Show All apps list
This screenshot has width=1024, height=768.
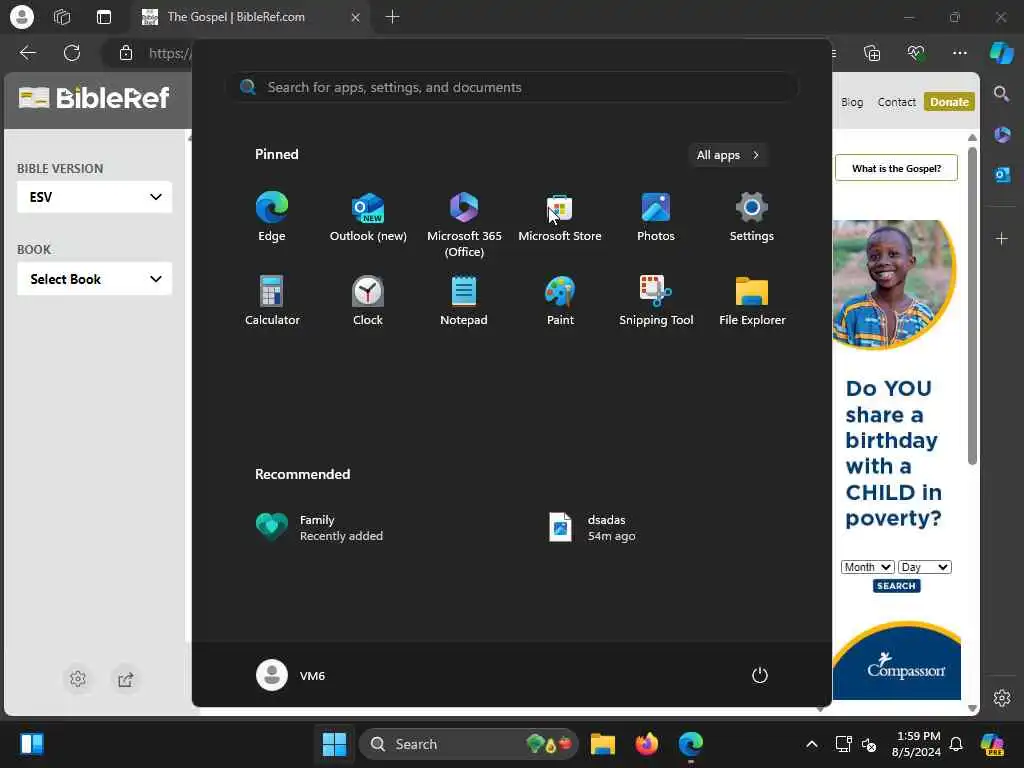[728, 155]
